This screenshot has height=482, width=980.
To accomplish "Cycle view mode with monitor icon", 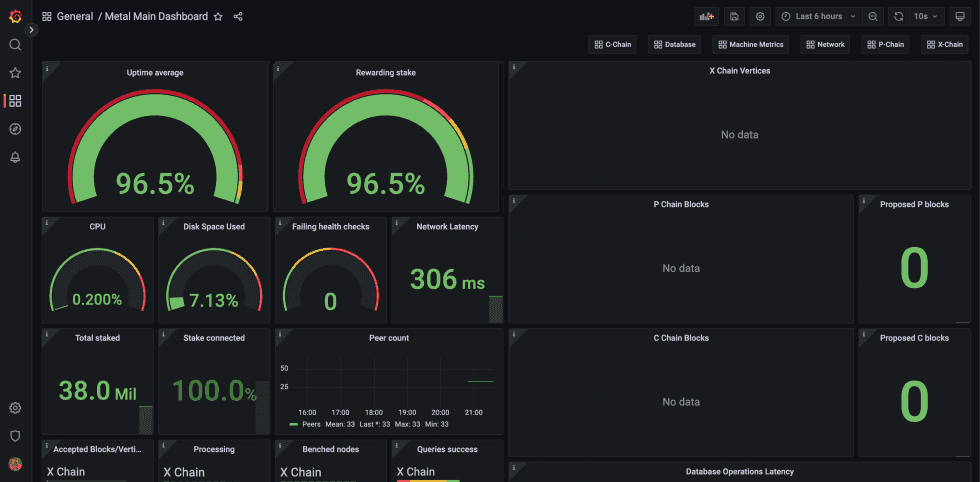I will [x=959, y=17].
